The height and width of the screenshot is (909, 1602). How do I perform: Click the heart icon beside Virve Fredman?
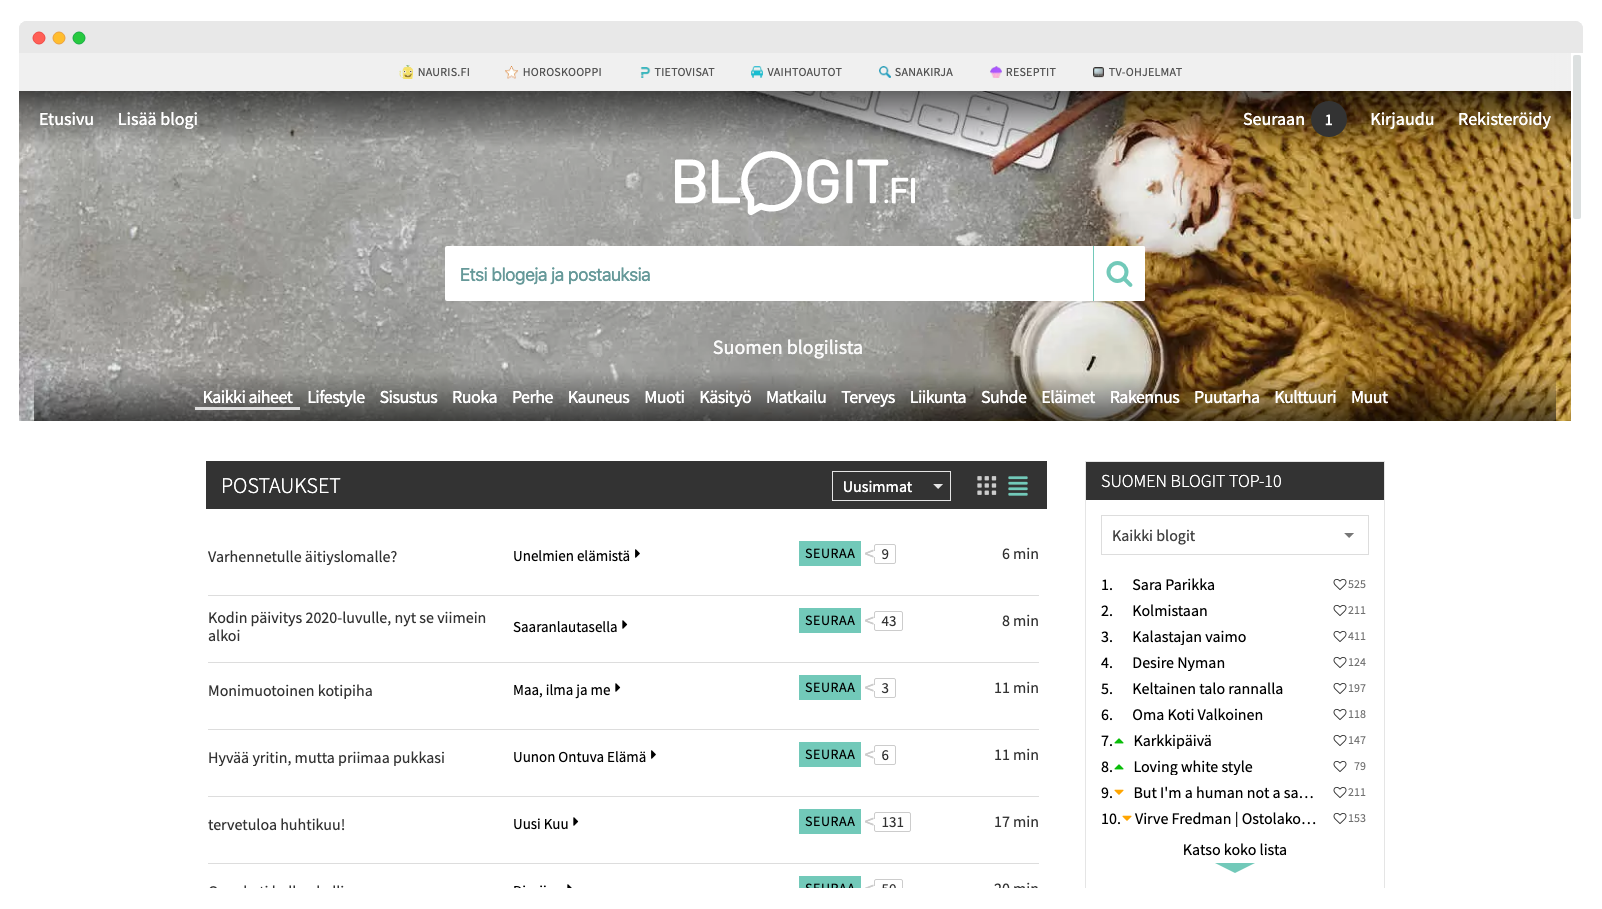[x=1339, y=818]
